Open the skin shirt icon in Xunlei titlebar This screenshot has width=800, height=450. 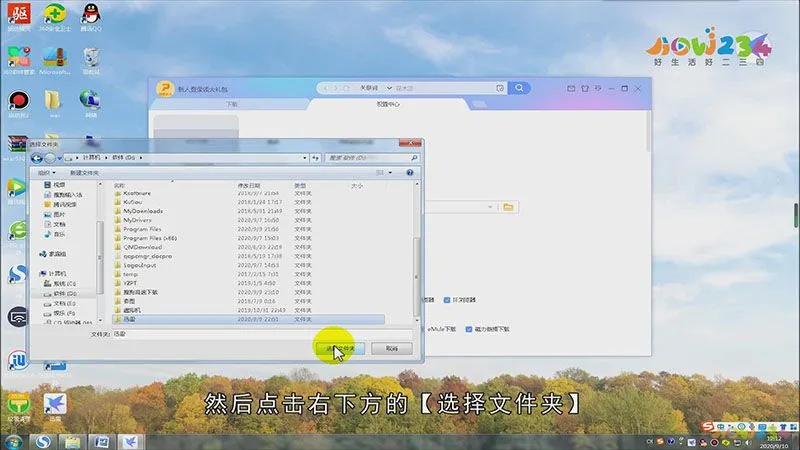585,89
